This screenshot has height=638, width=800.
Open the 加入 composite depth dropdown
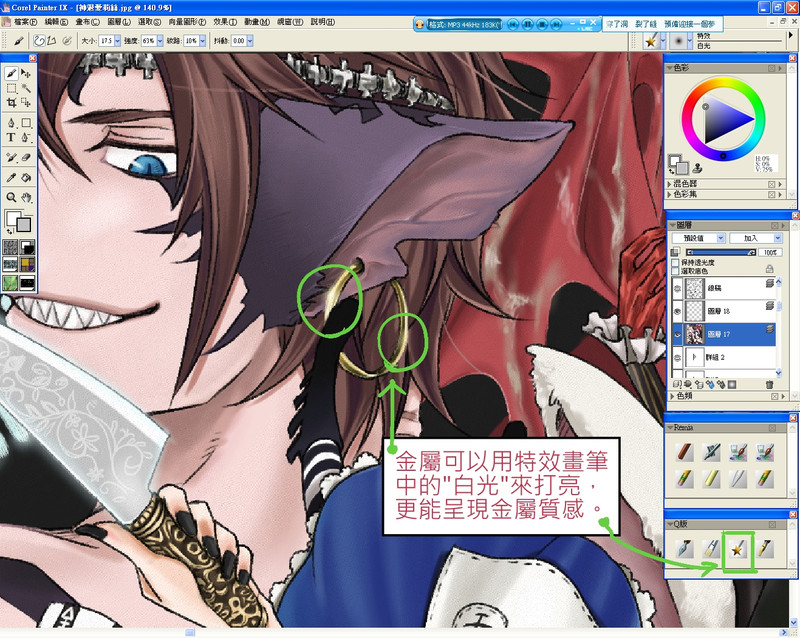(x=756, y=238)
